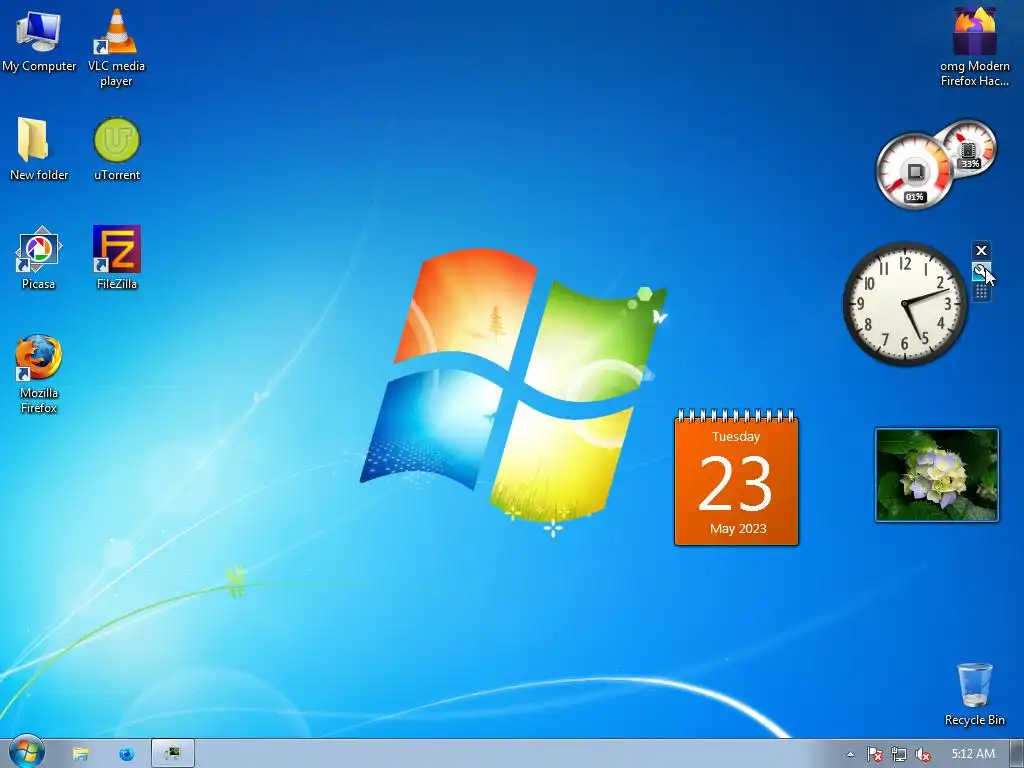Screen dimensions: 1024x768
Task: Click the muted volume tray icon
Action: 923,754
